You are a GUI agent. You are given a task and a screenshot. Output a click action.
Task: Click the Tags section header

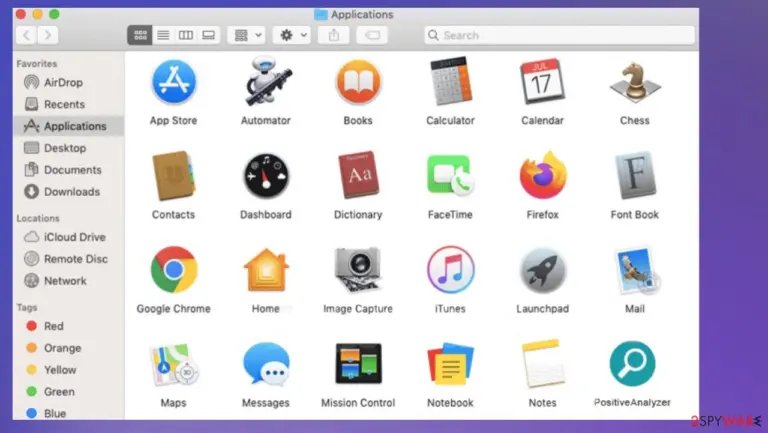[26, 308]
